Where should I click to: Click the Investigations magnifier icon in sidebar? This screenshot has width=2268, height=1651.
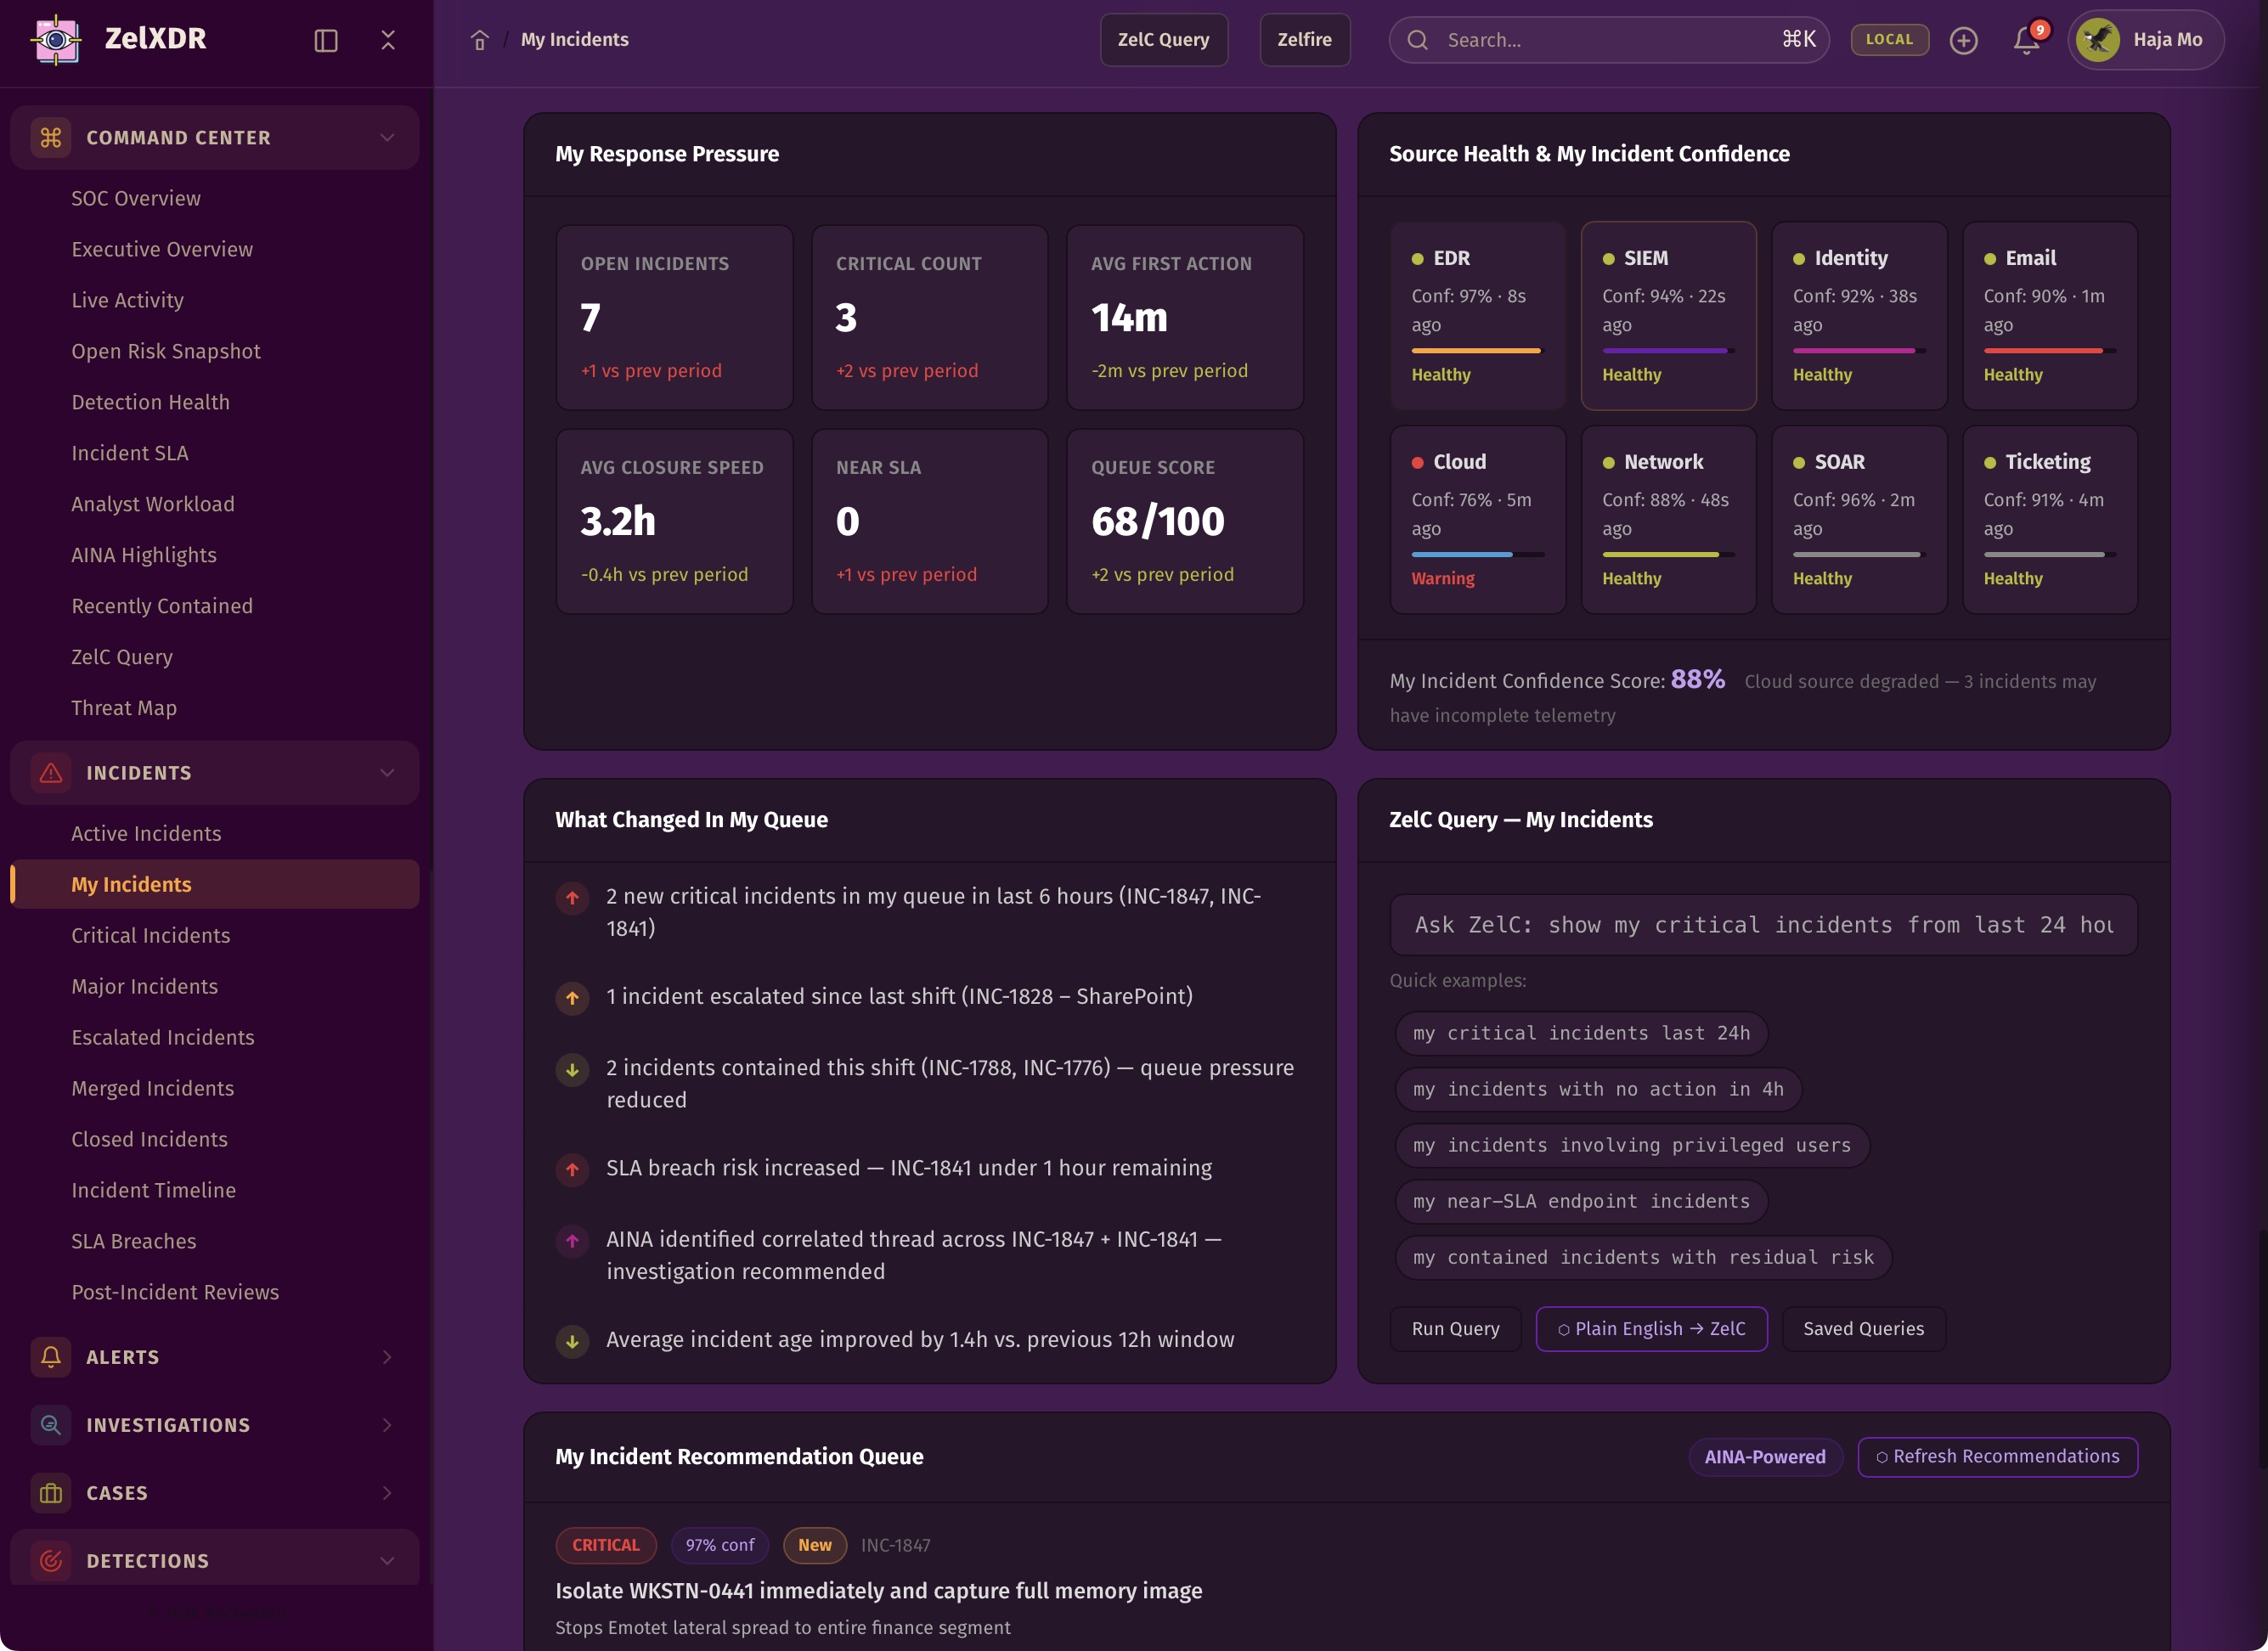(51, 1425)
